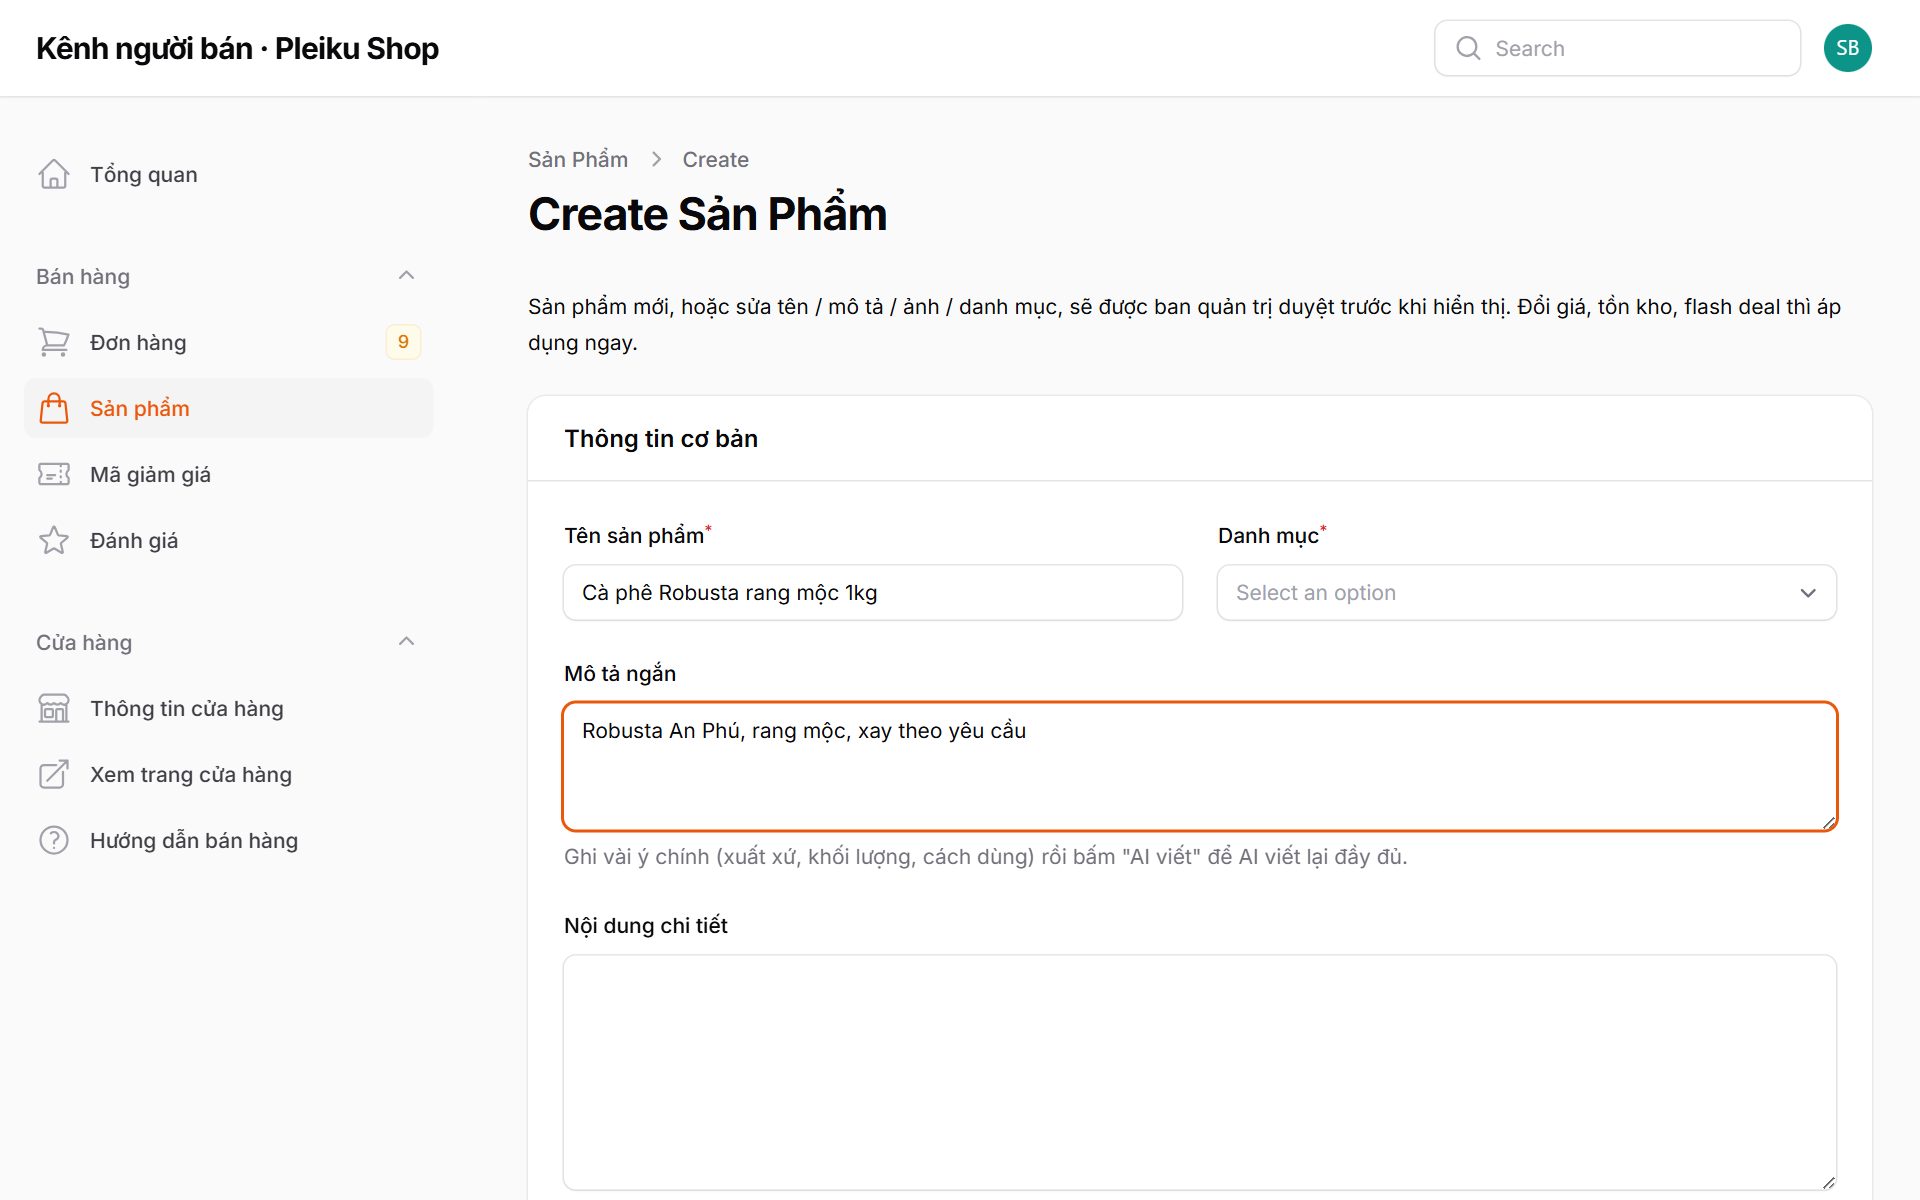
Task: Click the Mã giảm giá ticket icon
Action: point(54,474)
